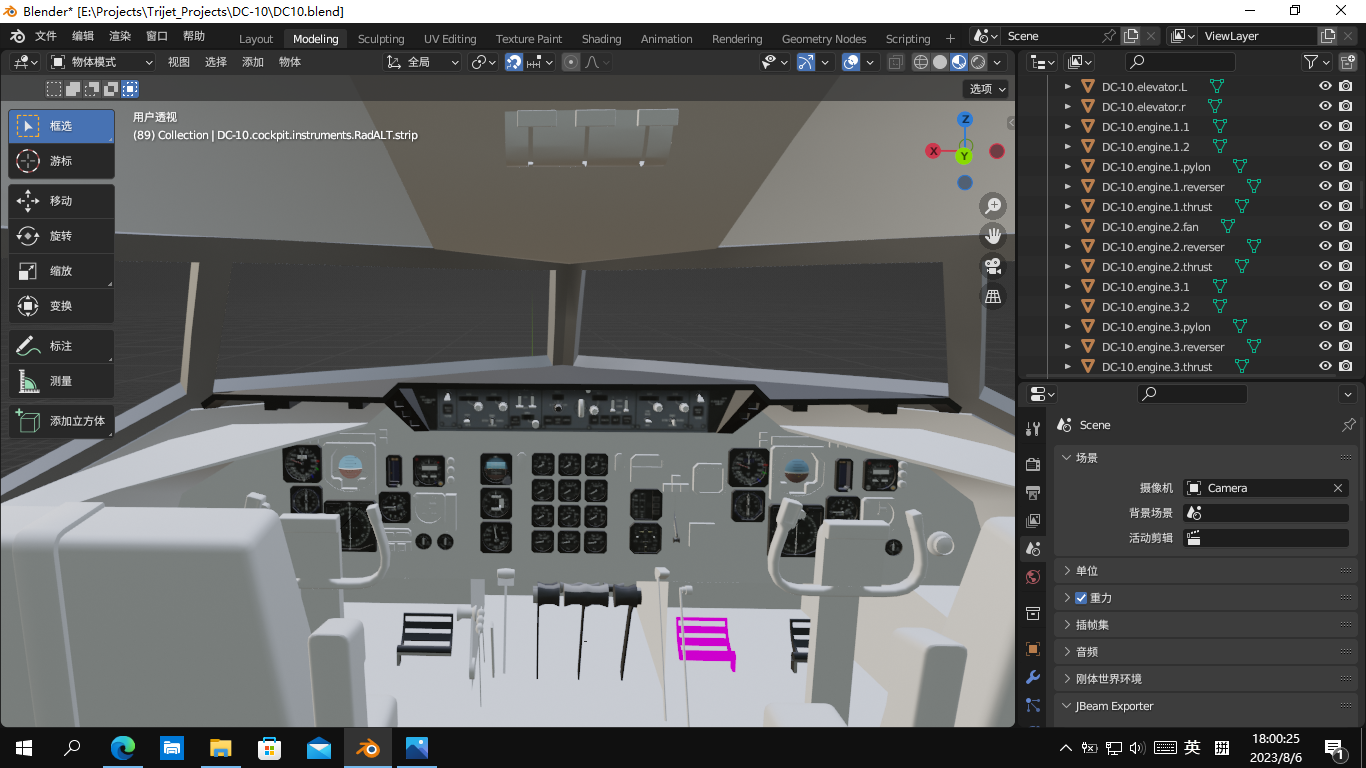Open the Object properties orange square icon
The image size is (1366, 768).
click(1033, 649)
